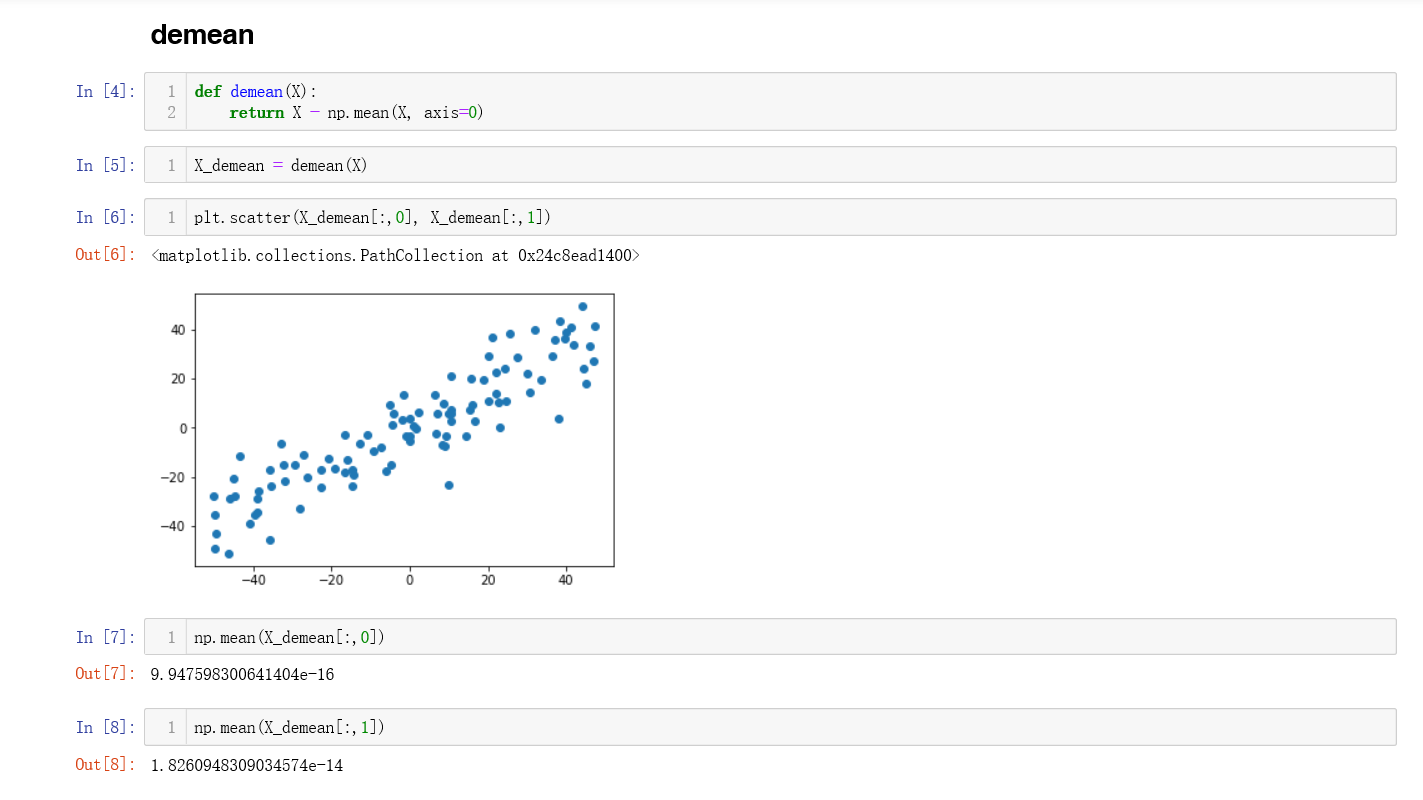Click the Out[7]: prompt label
Viewport: 1423px width, 800px height.
pos(105,674)
